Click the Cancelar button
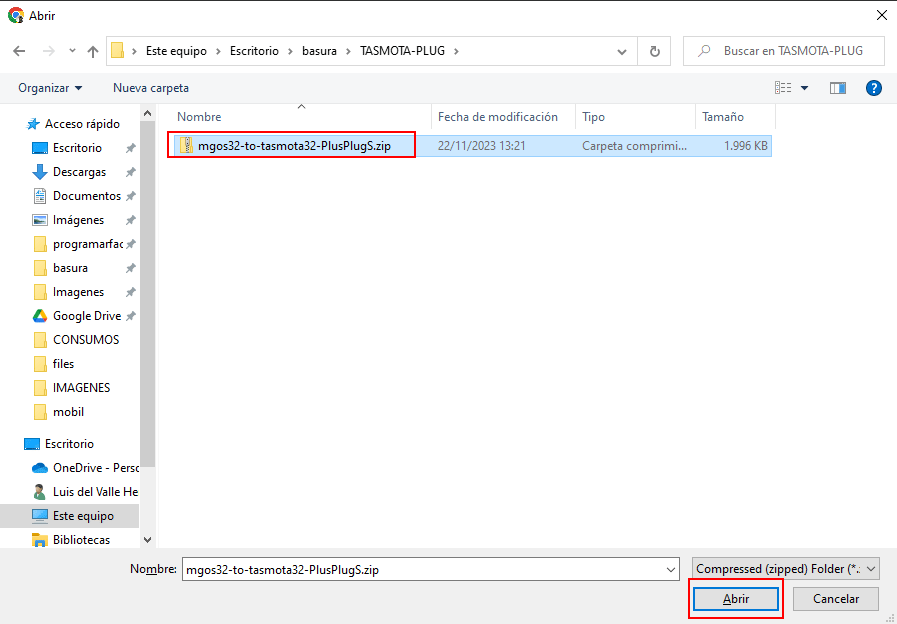Screen dimensions: 897x624 (x=835, y=598)
